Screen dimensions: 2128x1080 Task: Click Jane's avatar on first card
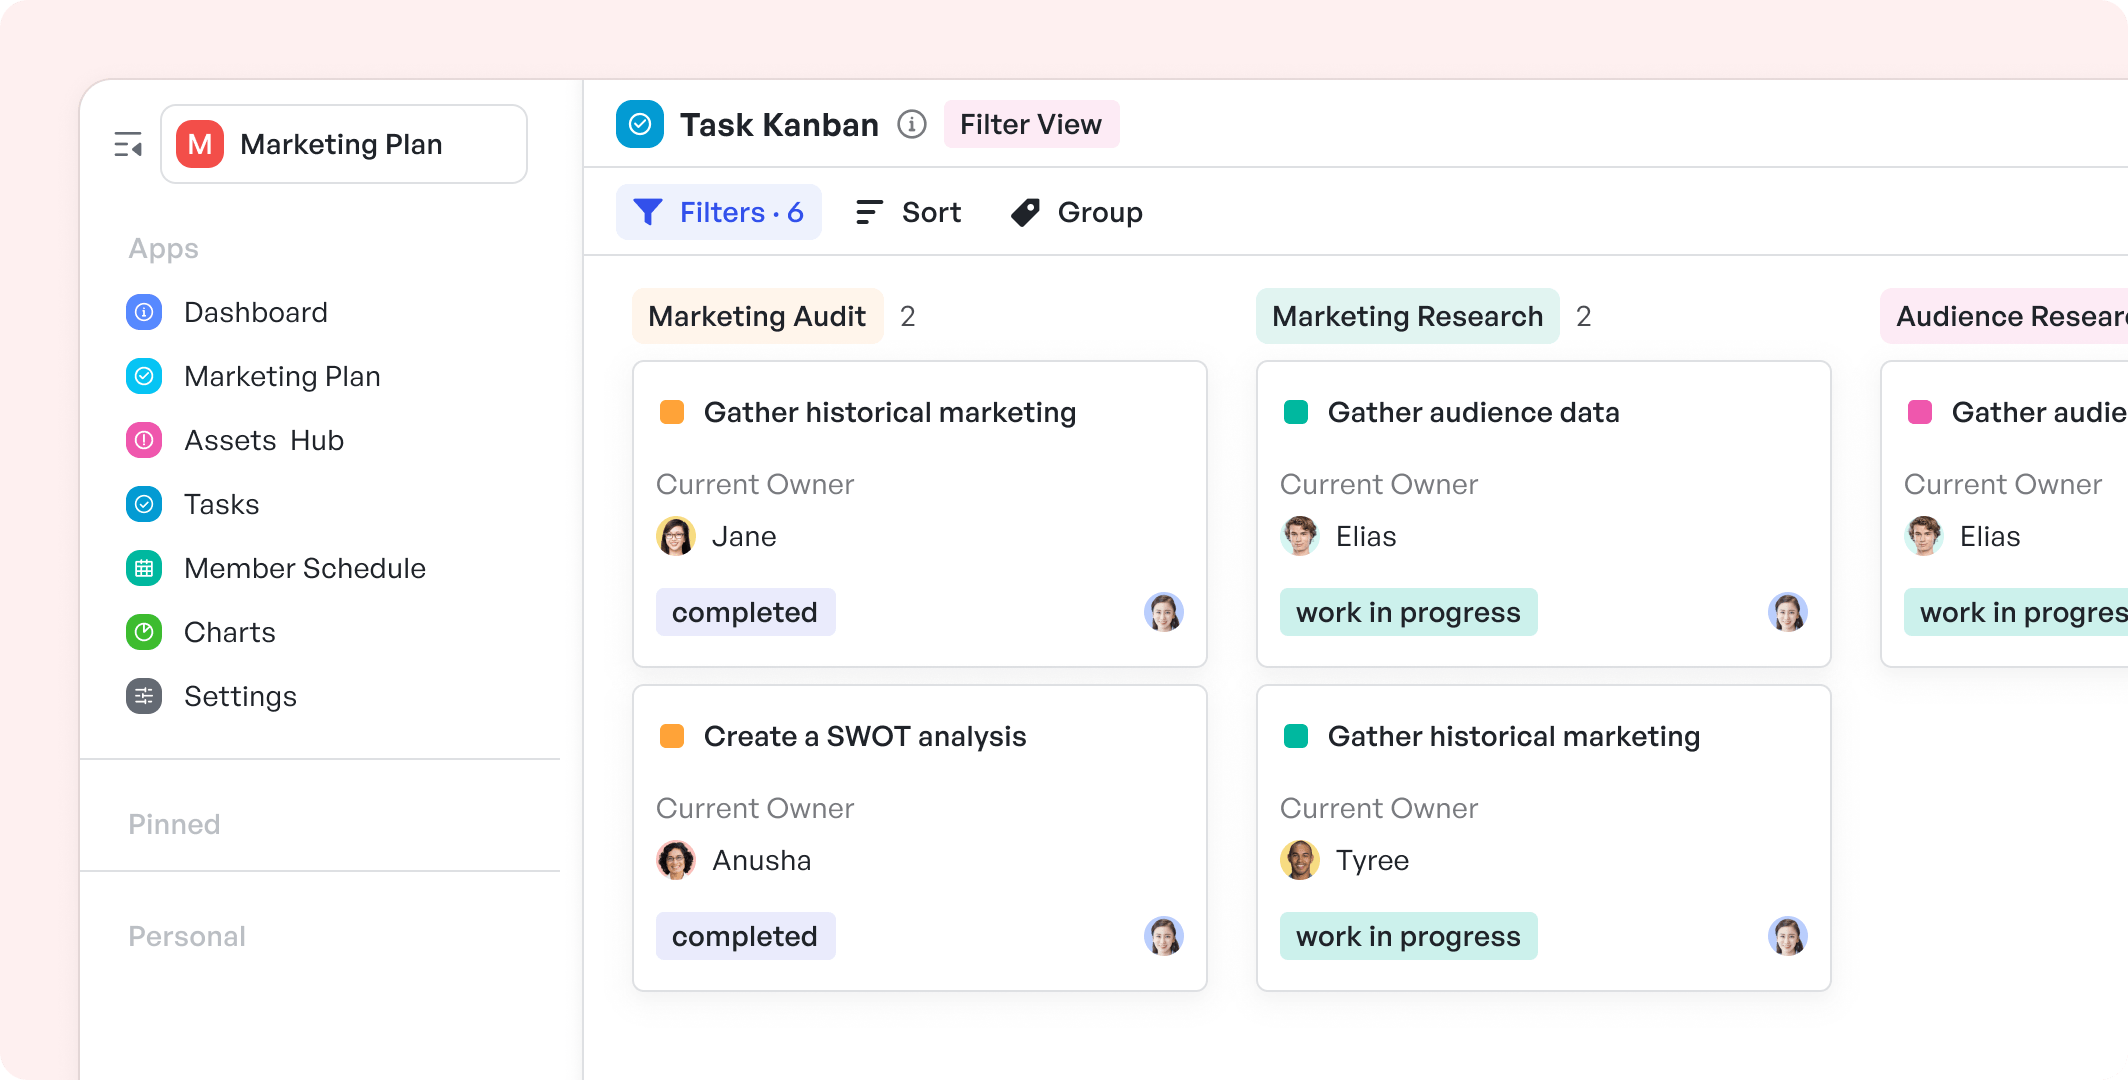click(676, 536)
